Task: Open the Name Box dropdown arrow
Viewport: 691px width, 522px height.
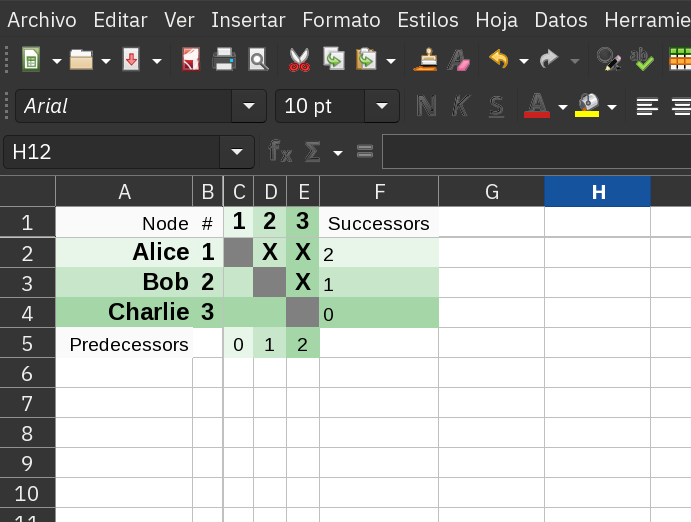Action: pyautogui.click(x=236, y=152)
